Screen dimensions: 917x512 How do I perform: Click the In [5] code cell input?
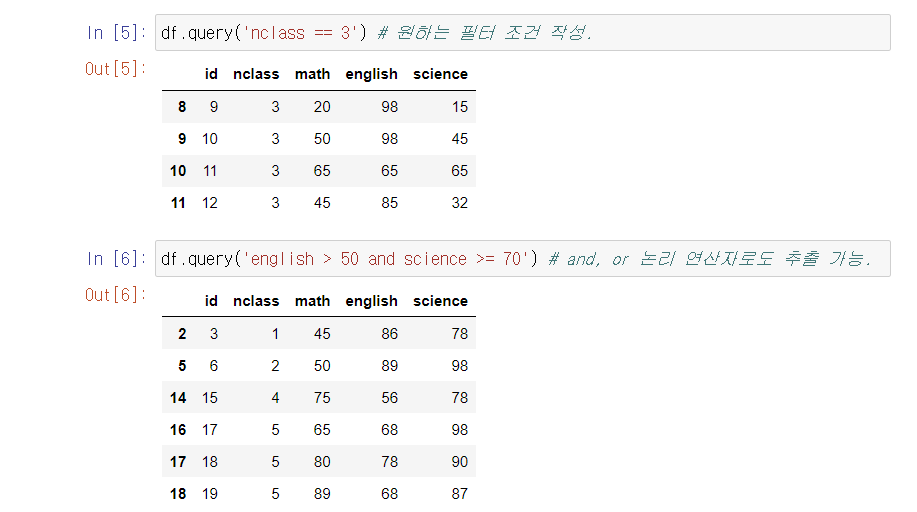[x=522, y=33]
